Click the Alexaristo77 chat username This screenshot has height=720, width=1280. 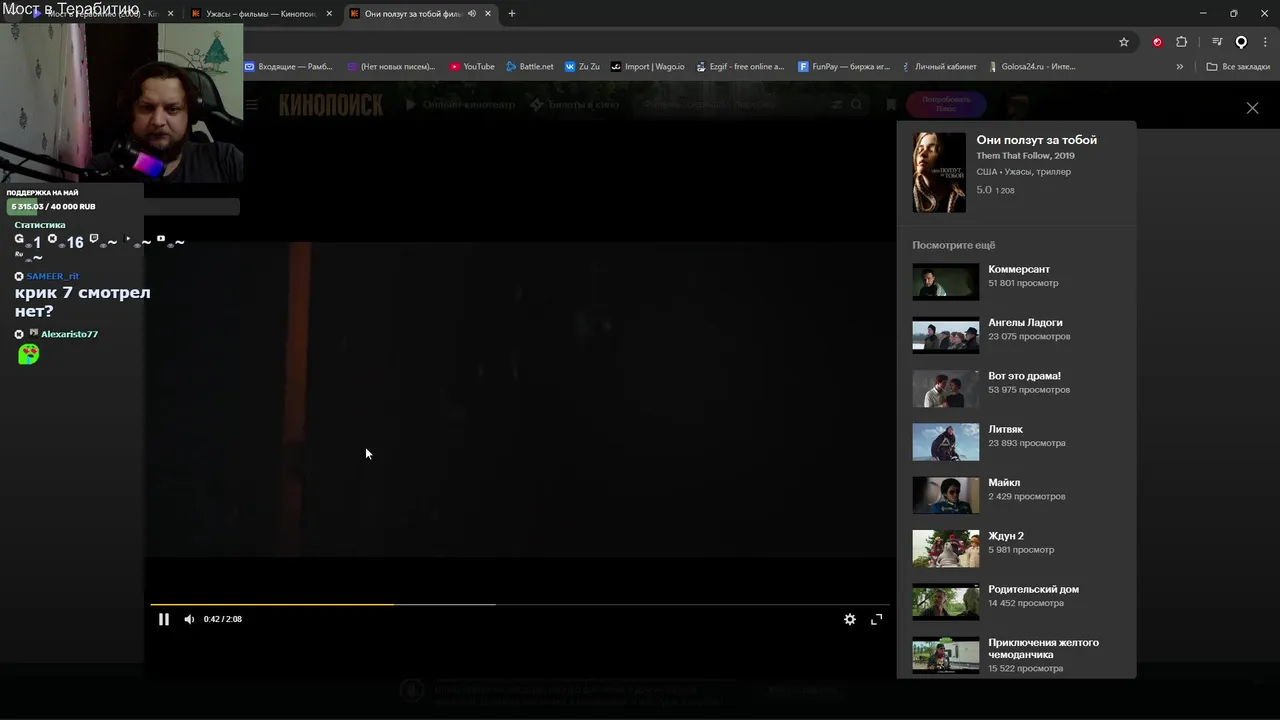pos(69,334)
